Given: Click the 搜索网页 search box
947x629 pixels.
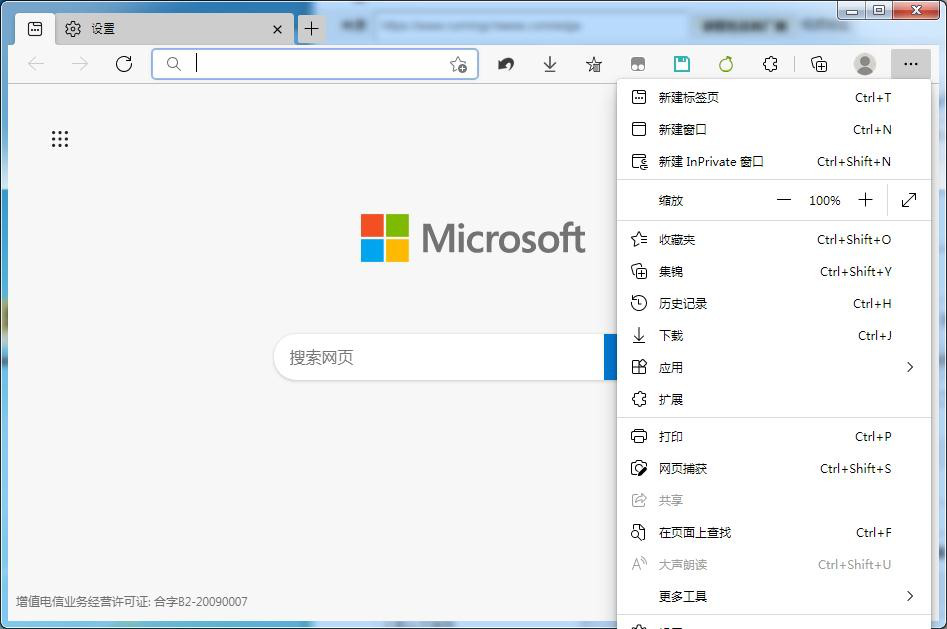Looking at the screenshot, I should pos(440,357).
